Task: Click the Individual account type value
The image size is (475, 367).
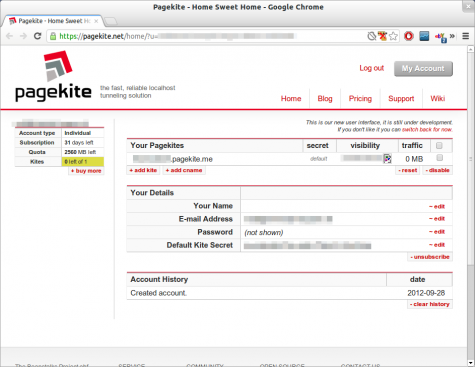Action: coord(78,133)
